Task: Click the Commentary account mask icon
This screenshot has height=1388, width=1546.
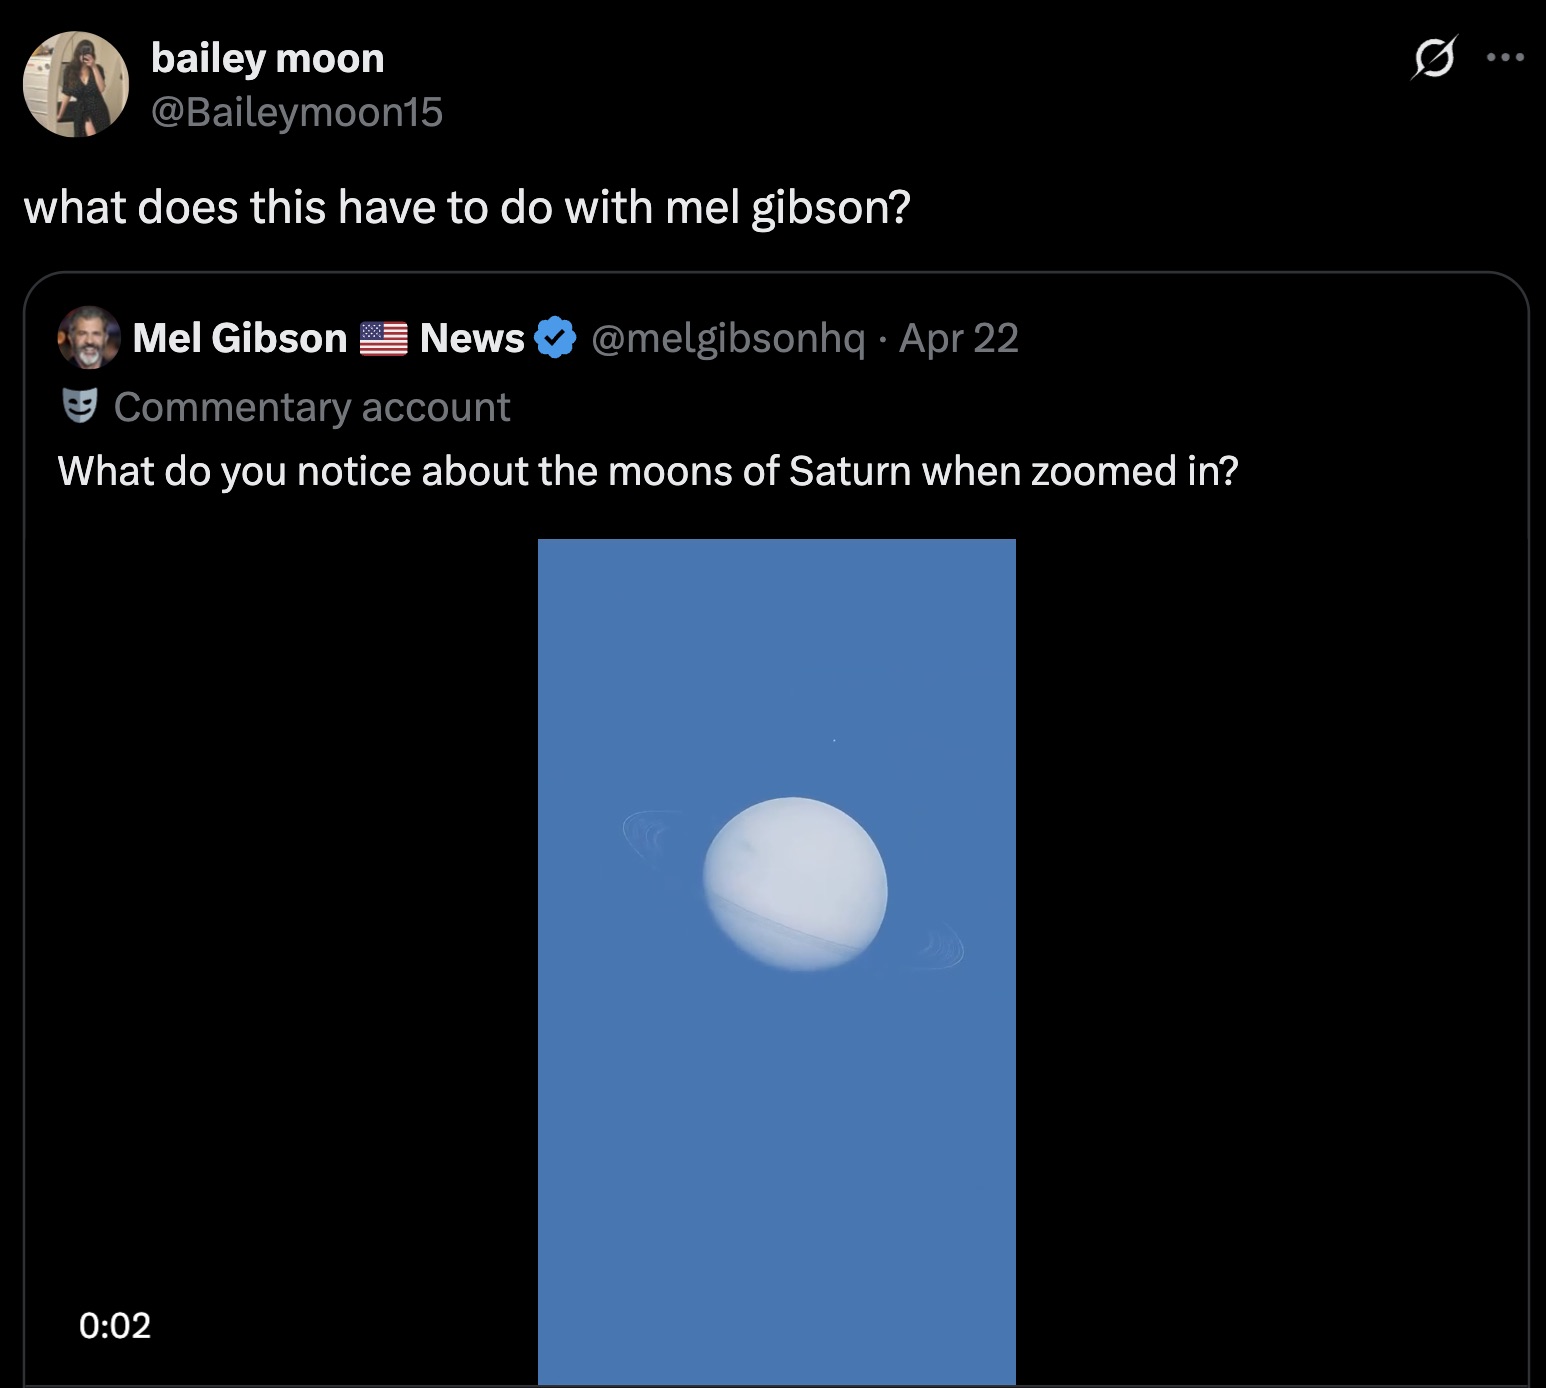Action: click(x=80, y=406)
